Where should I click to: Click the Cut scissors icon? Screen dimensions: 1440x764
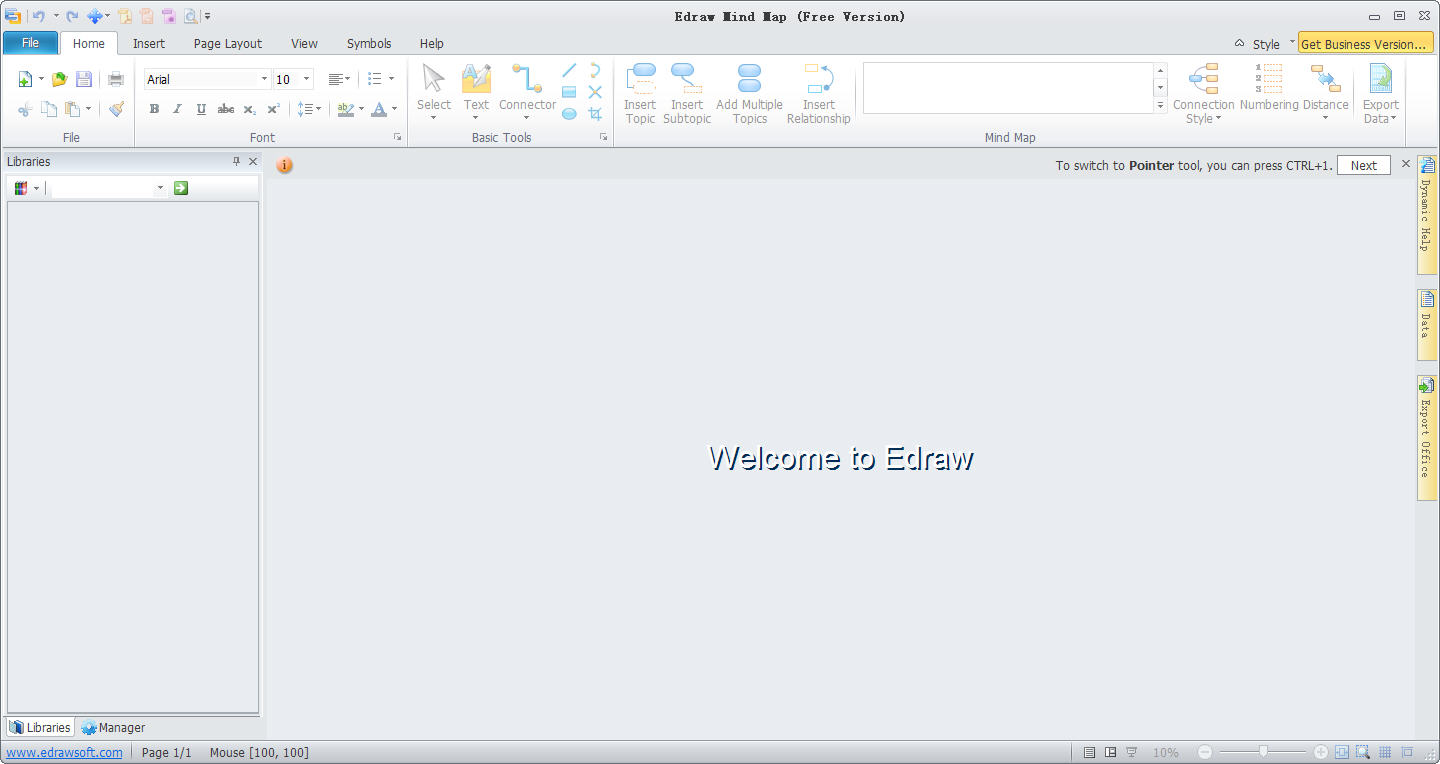25,109
